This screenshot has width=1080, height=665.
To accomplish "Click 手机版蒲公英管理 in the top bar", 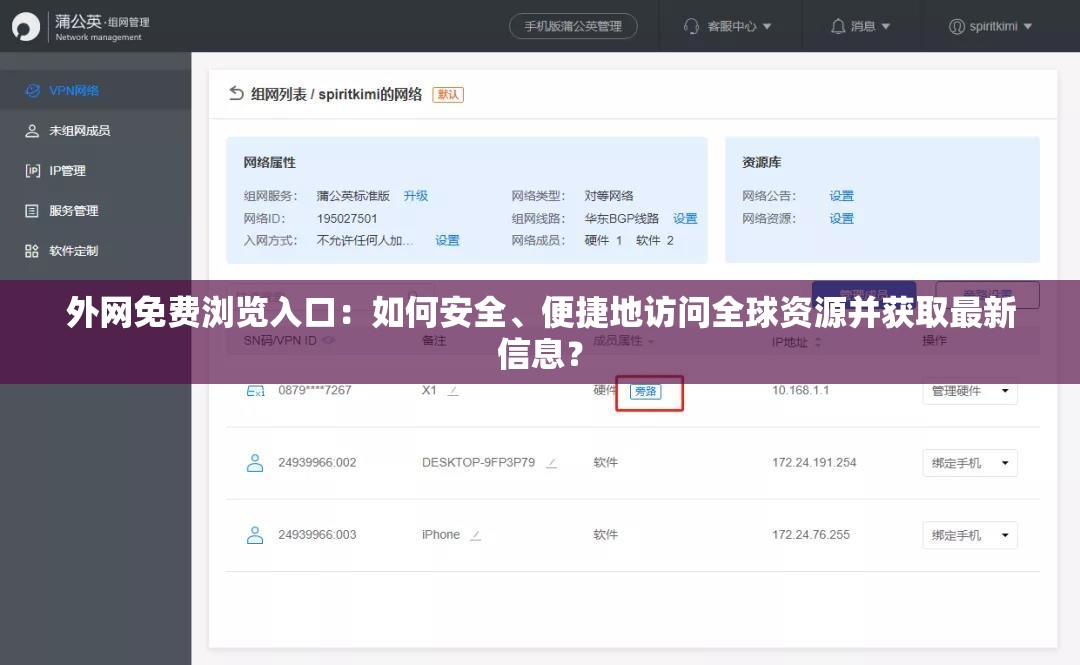I will pyautogui.click(x=573, y=26).
